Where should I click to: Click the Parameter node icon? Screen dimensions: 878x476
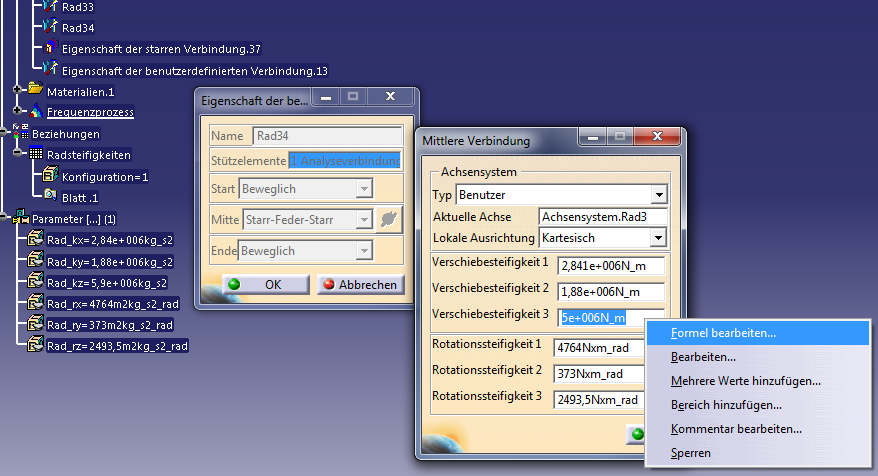coord(21,217)
